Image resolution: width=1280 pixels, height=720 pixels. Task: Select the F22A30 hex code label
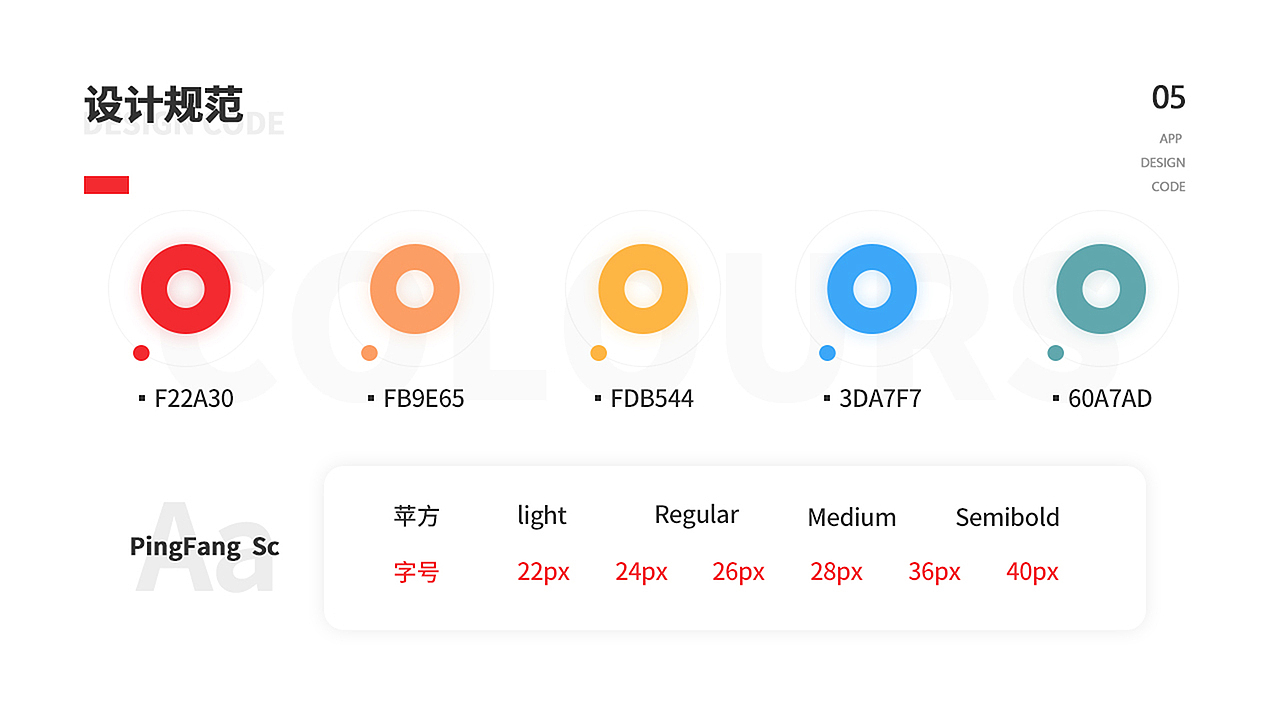tap(194, 399)
